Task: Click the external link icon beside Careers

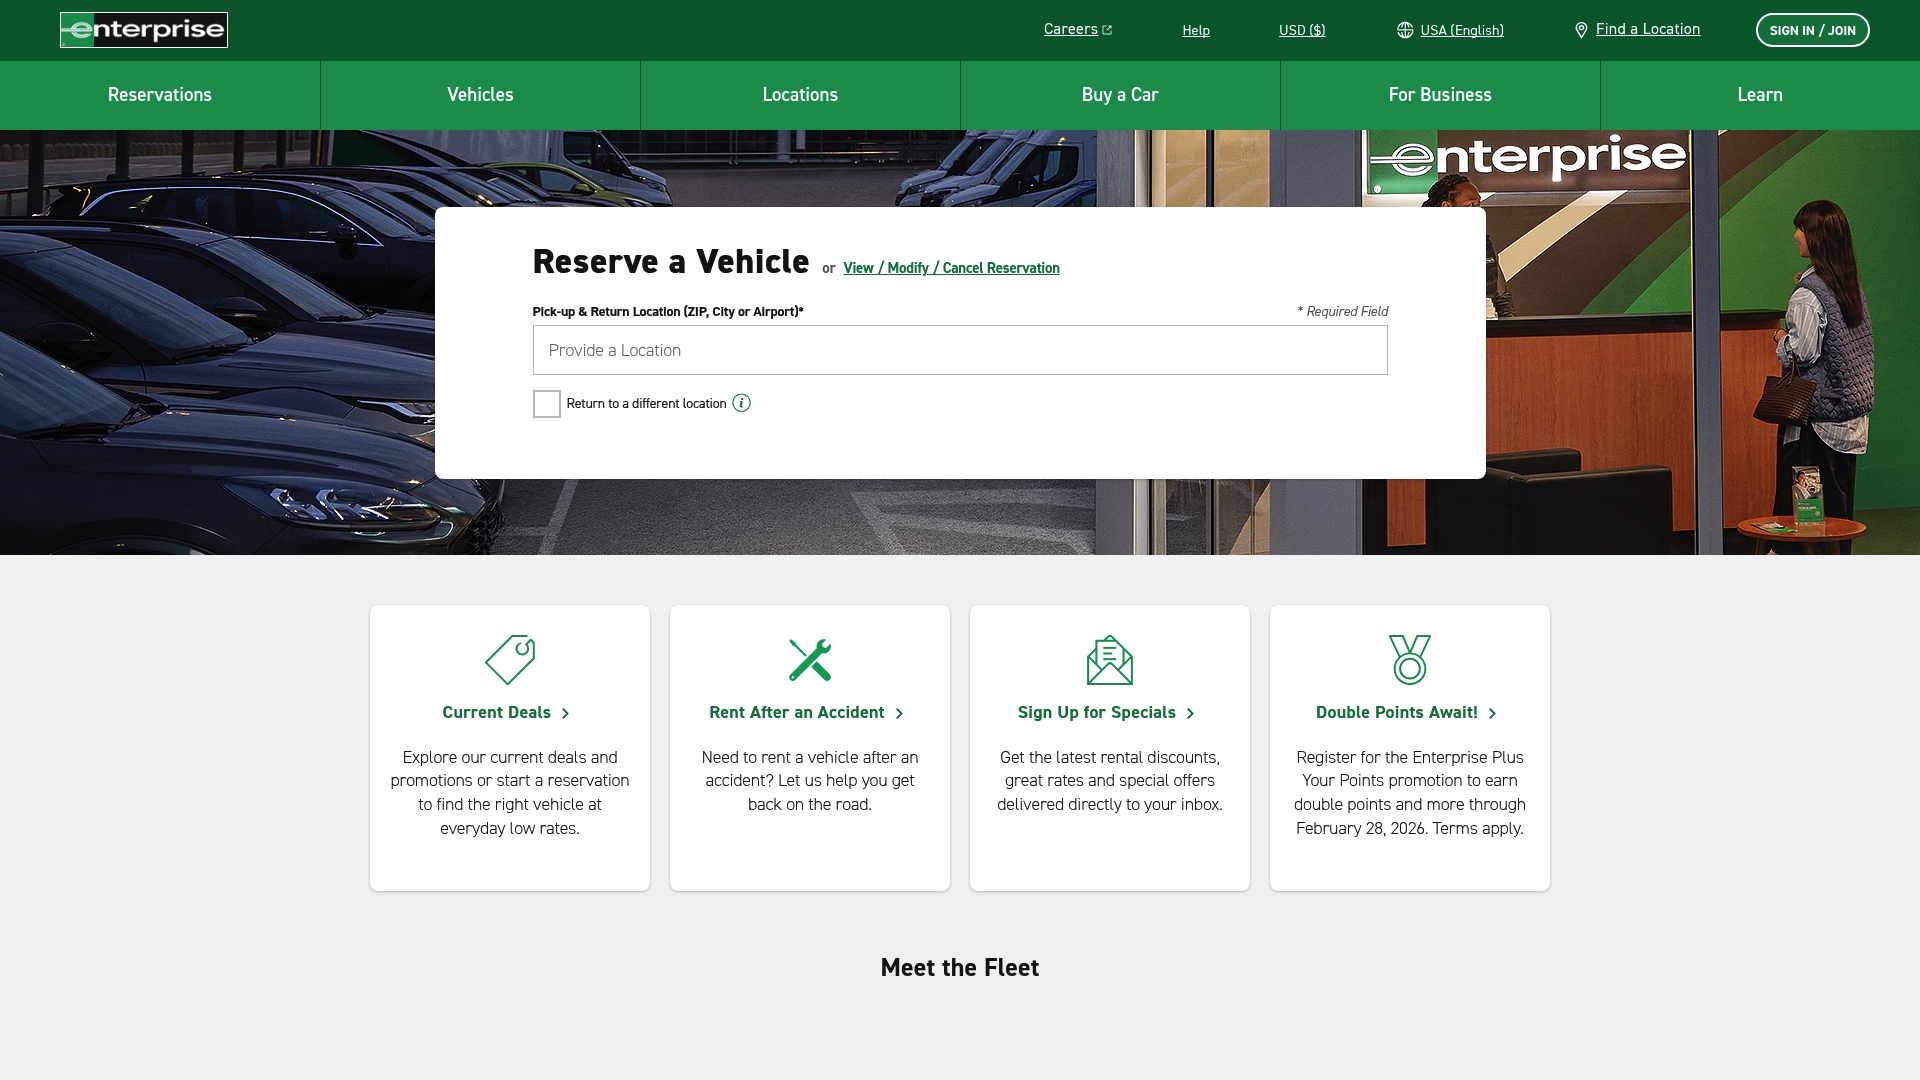Action: point(1106,28)
